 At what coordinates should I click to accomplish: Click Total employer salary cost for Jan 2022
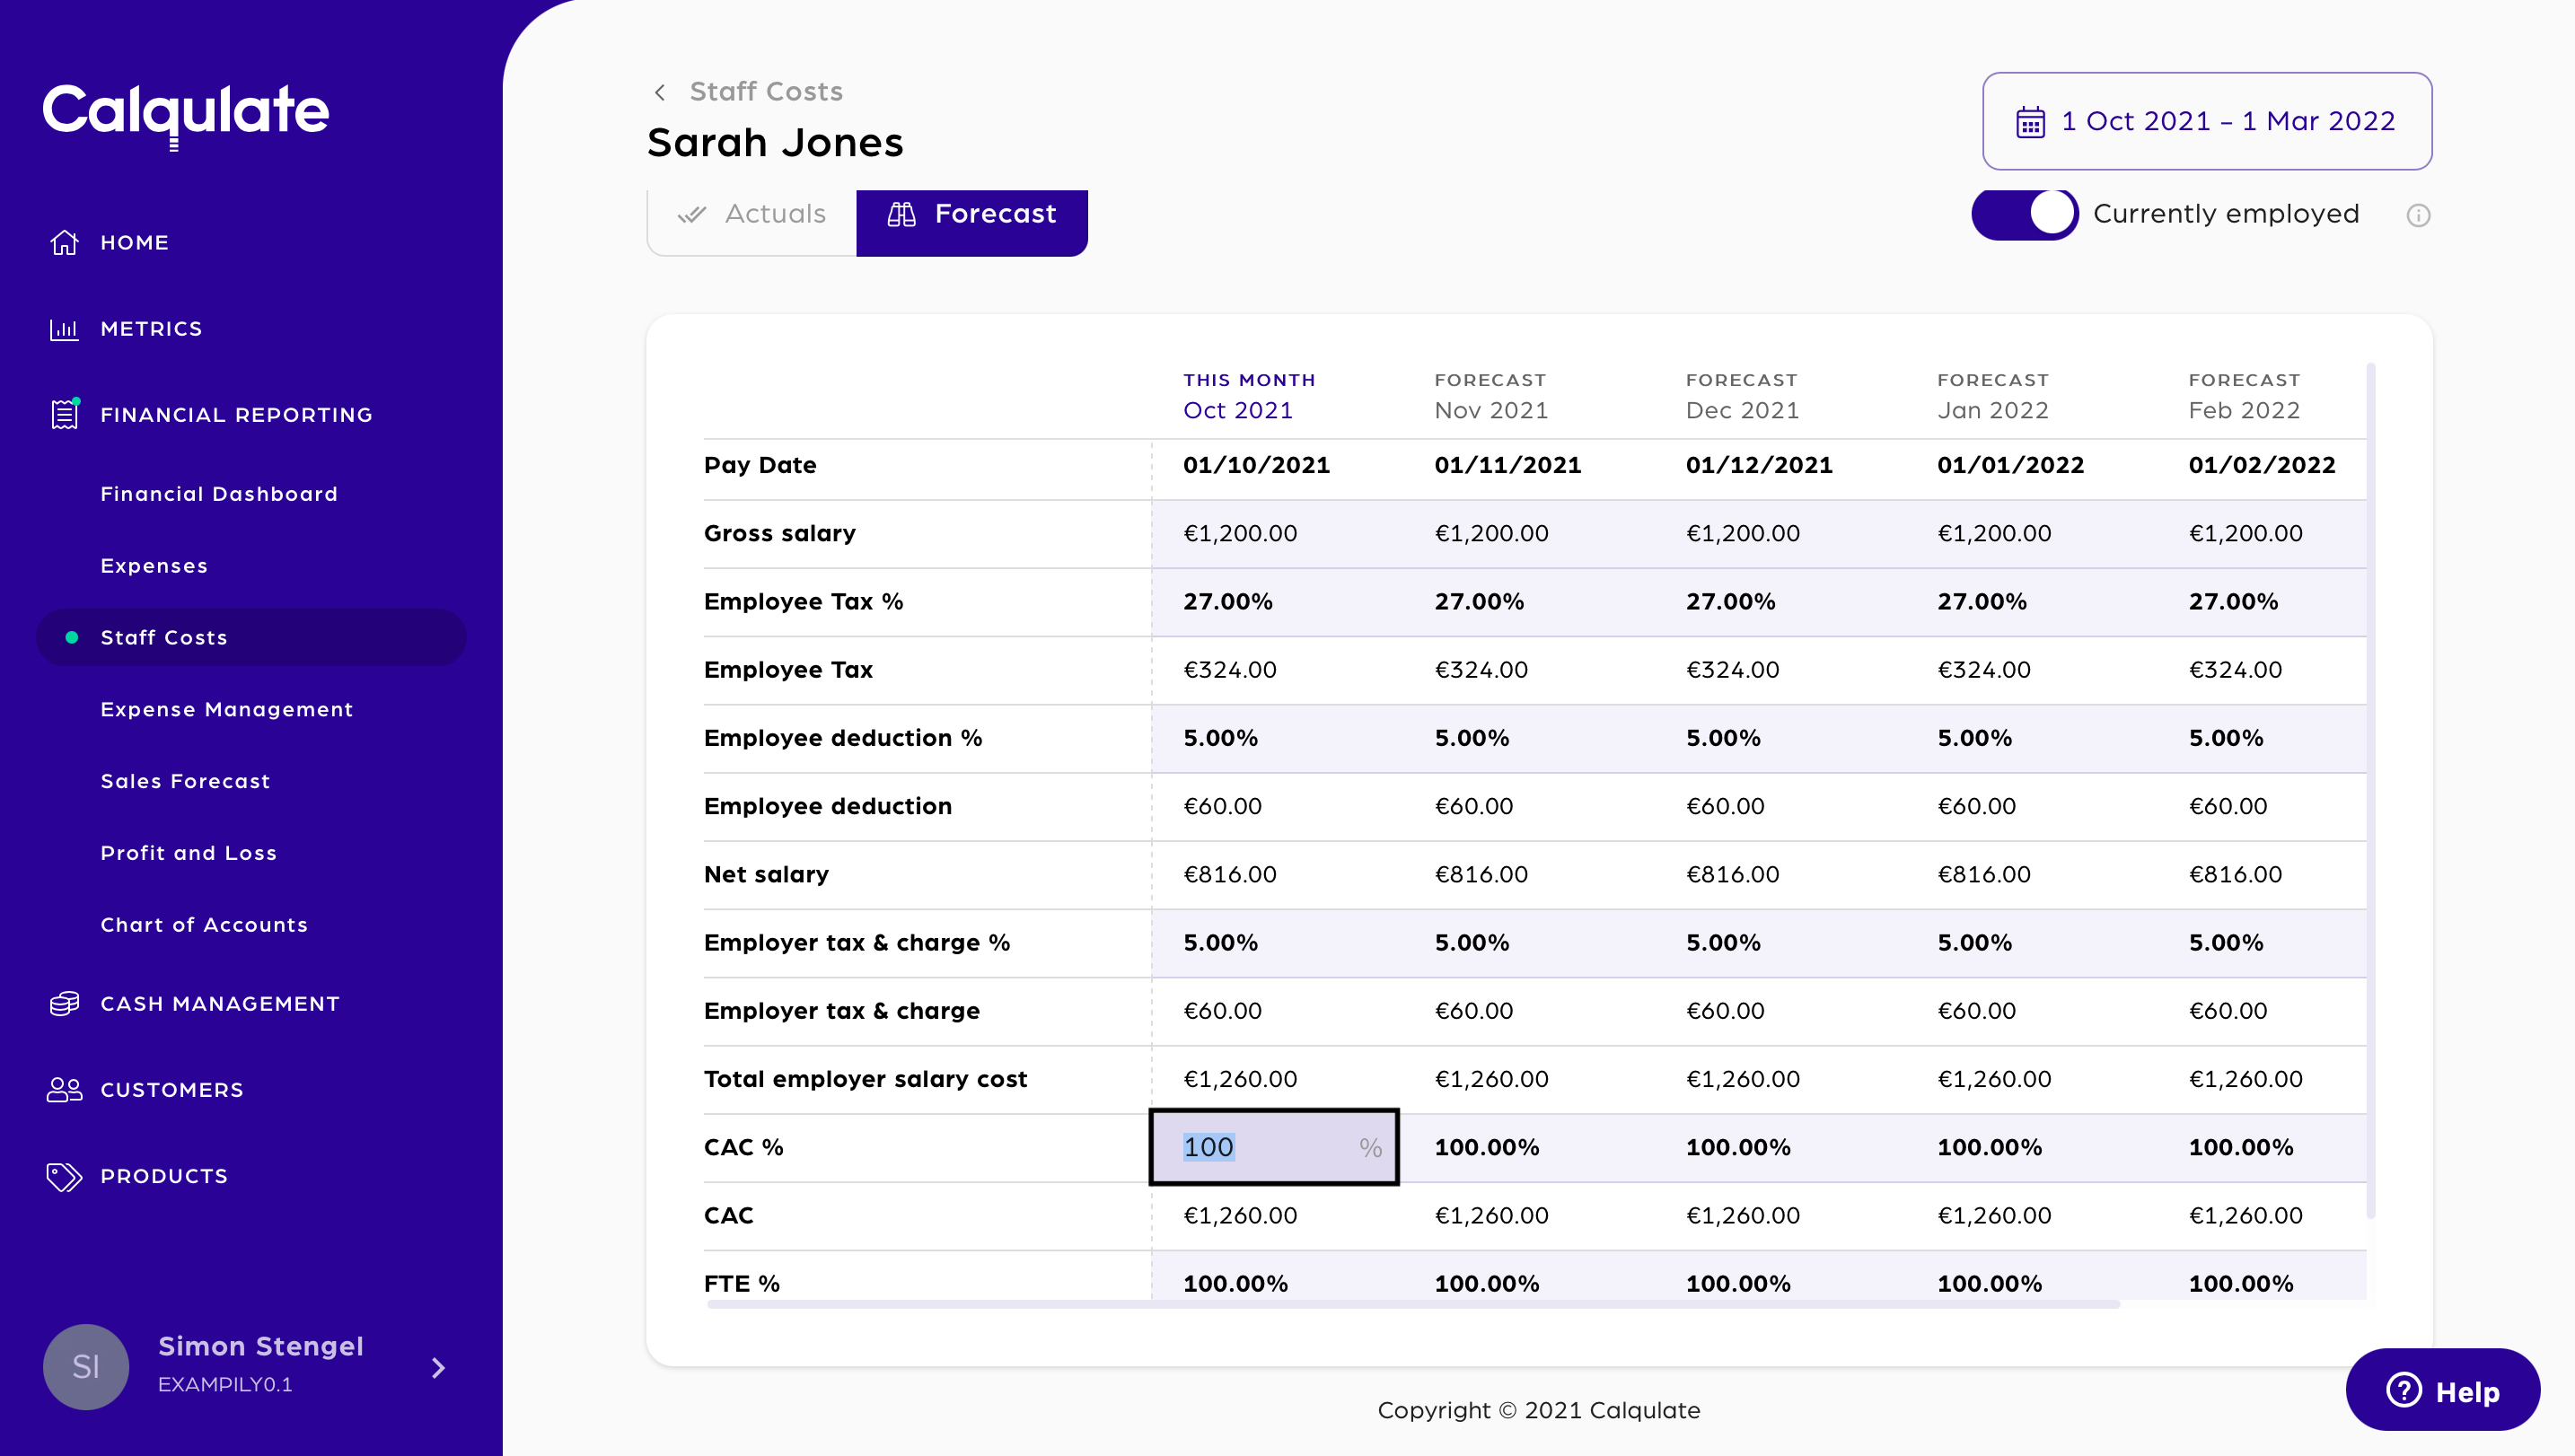click(x=1994, y=1079)
